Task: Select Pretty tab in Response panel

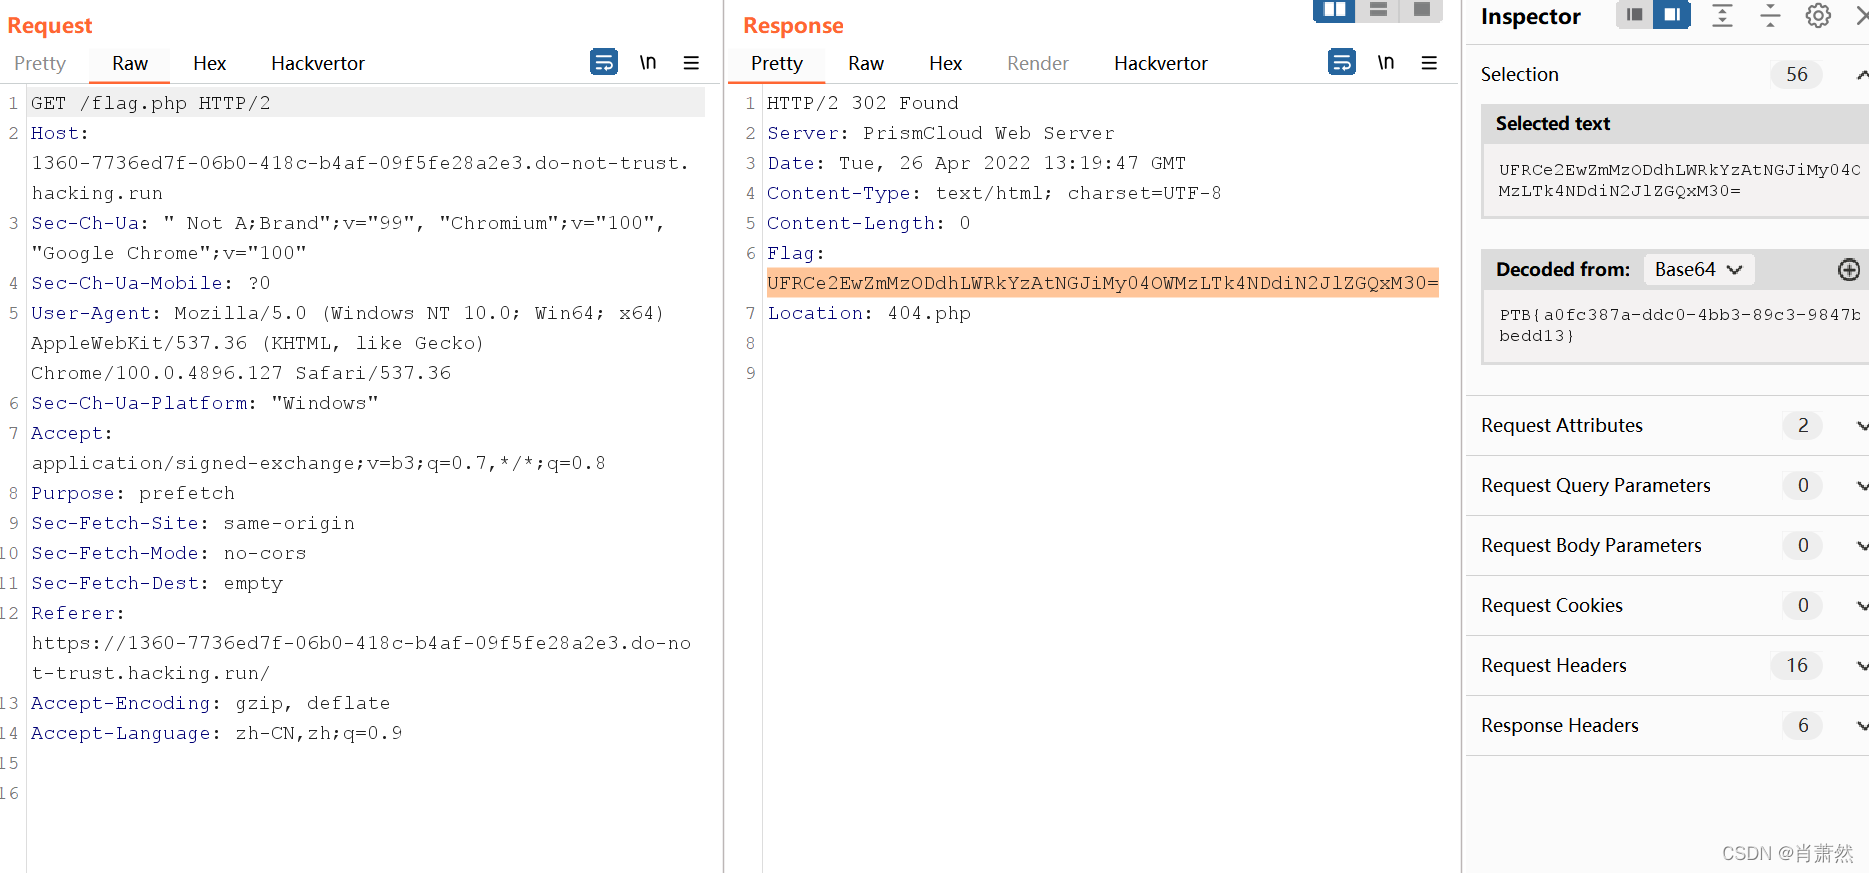Action: coord(777,63)
